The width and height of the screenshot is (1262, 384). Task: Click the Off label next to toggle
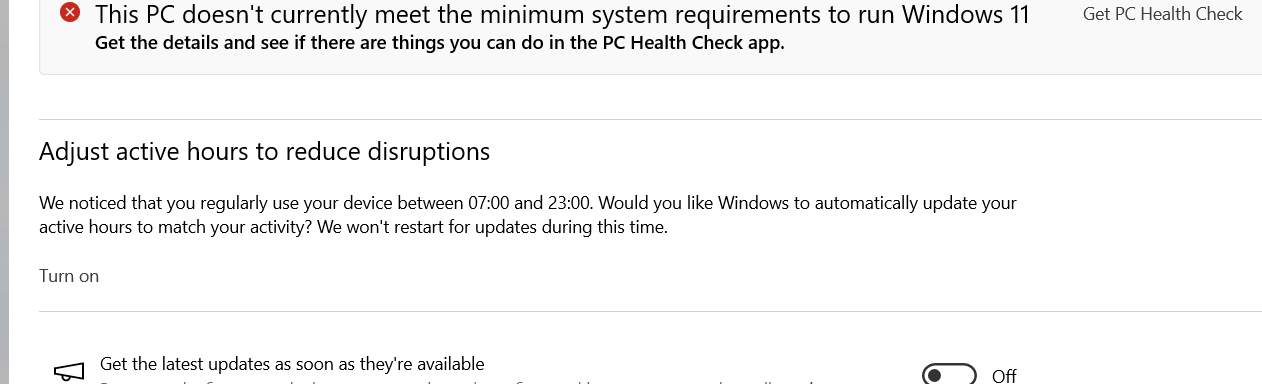pyautogui.click(x=1004, y=376)
